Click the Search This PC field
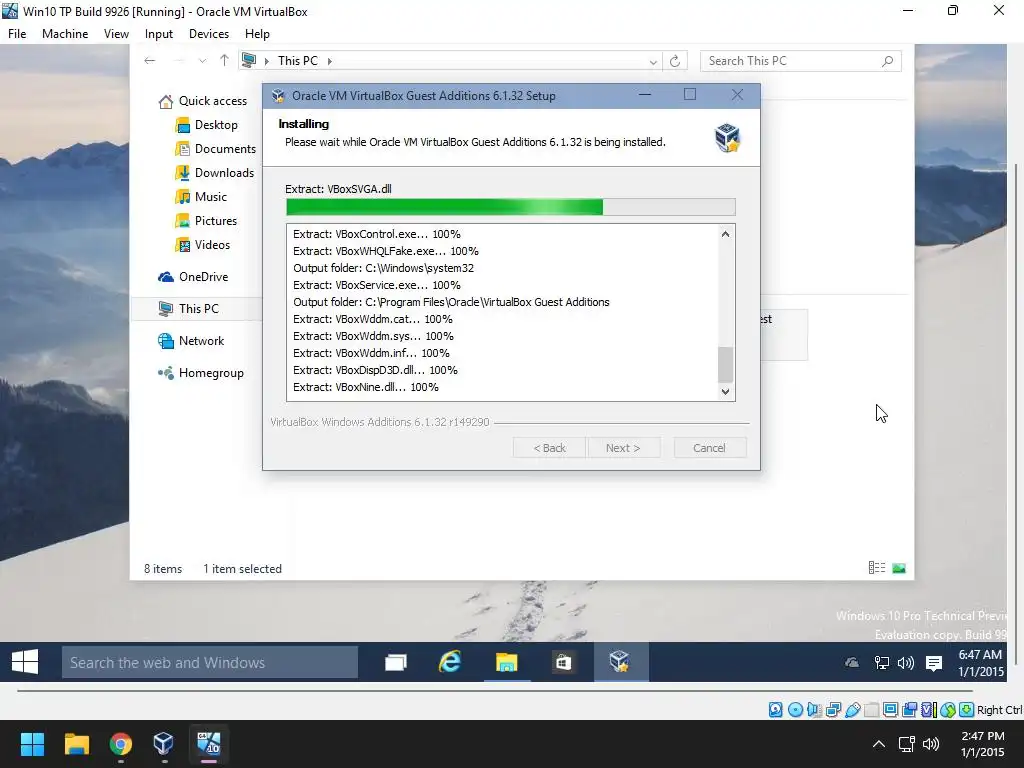The width and height of the screenshot is (1024, 768). (801, 61)
